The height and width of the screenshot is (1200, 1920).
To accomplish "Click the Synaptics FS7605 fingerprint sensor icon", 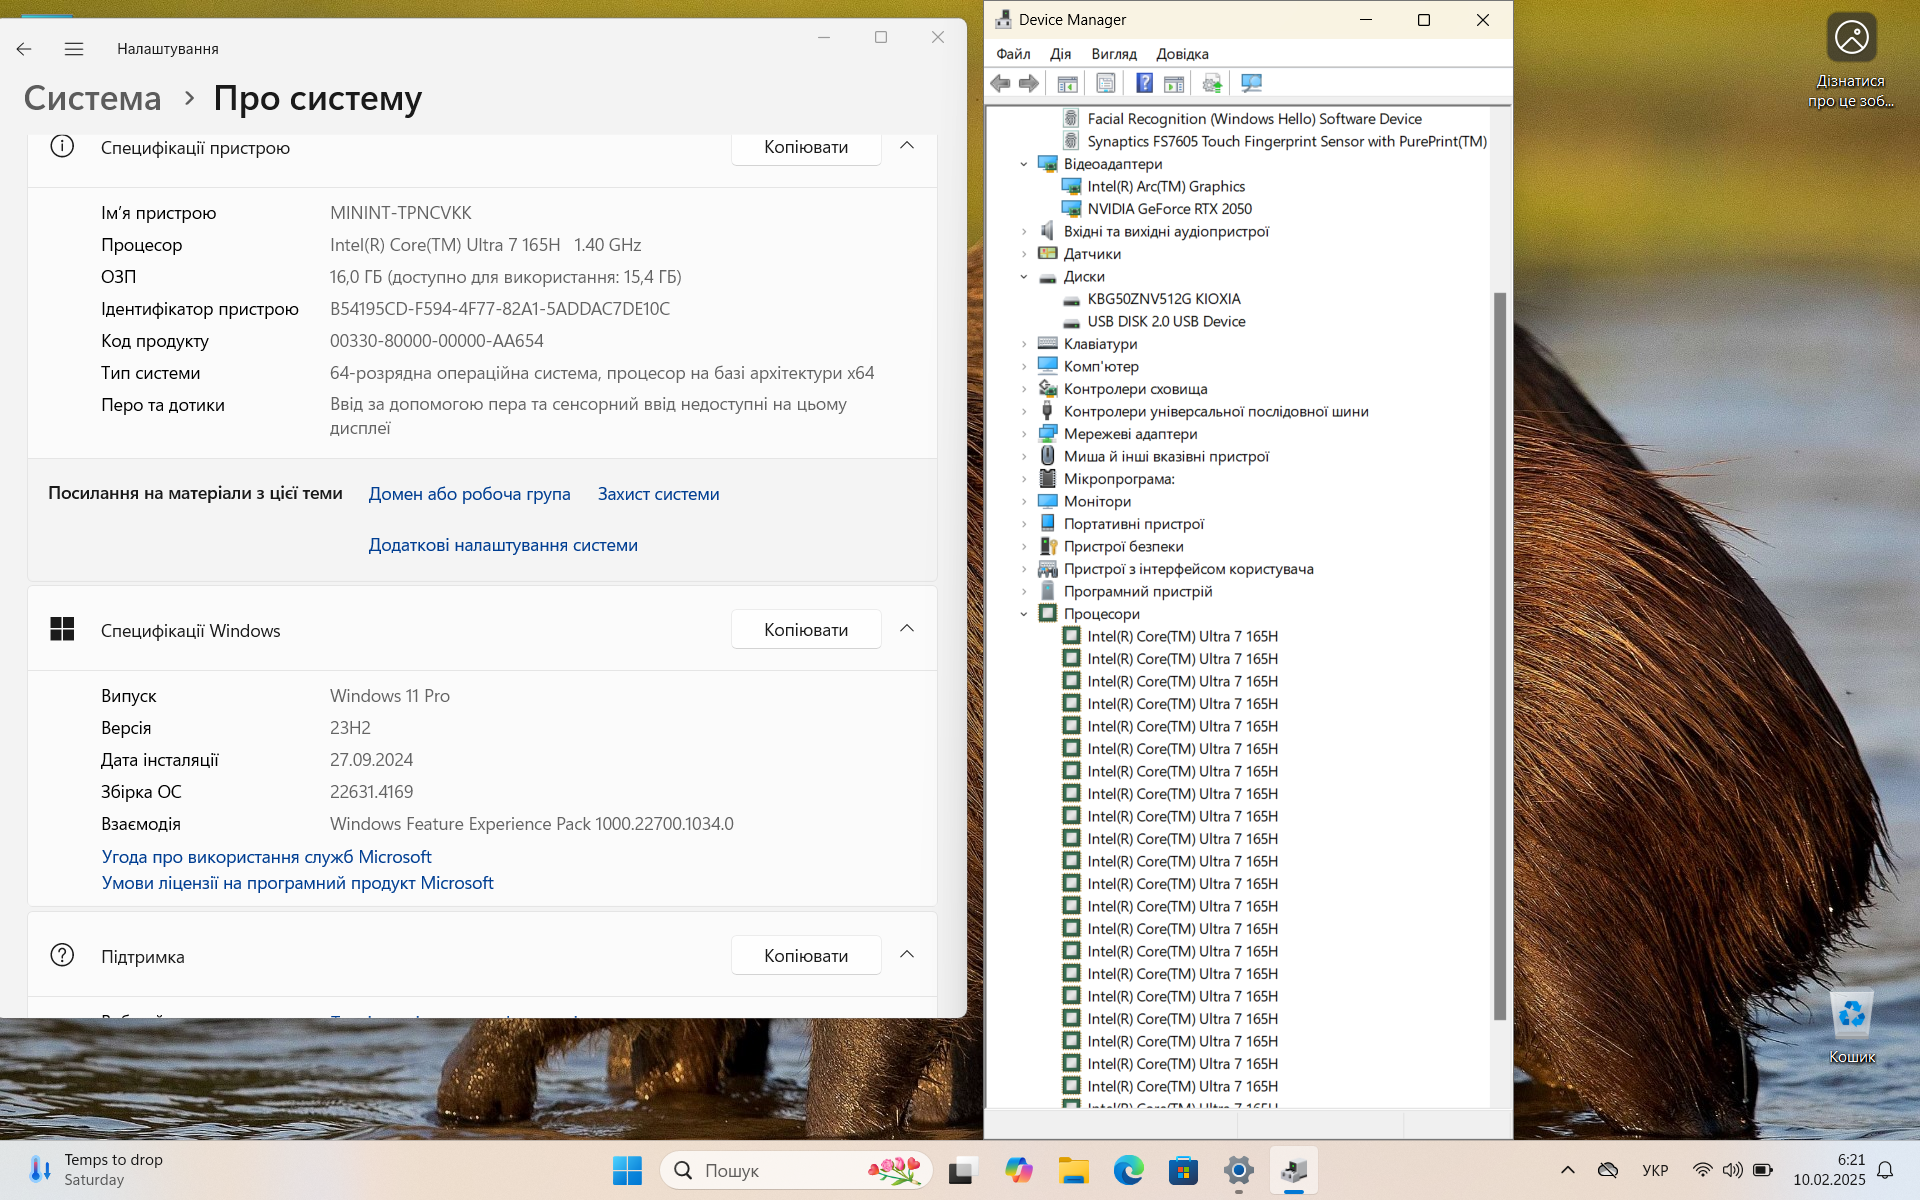I will click(1071, 141).
